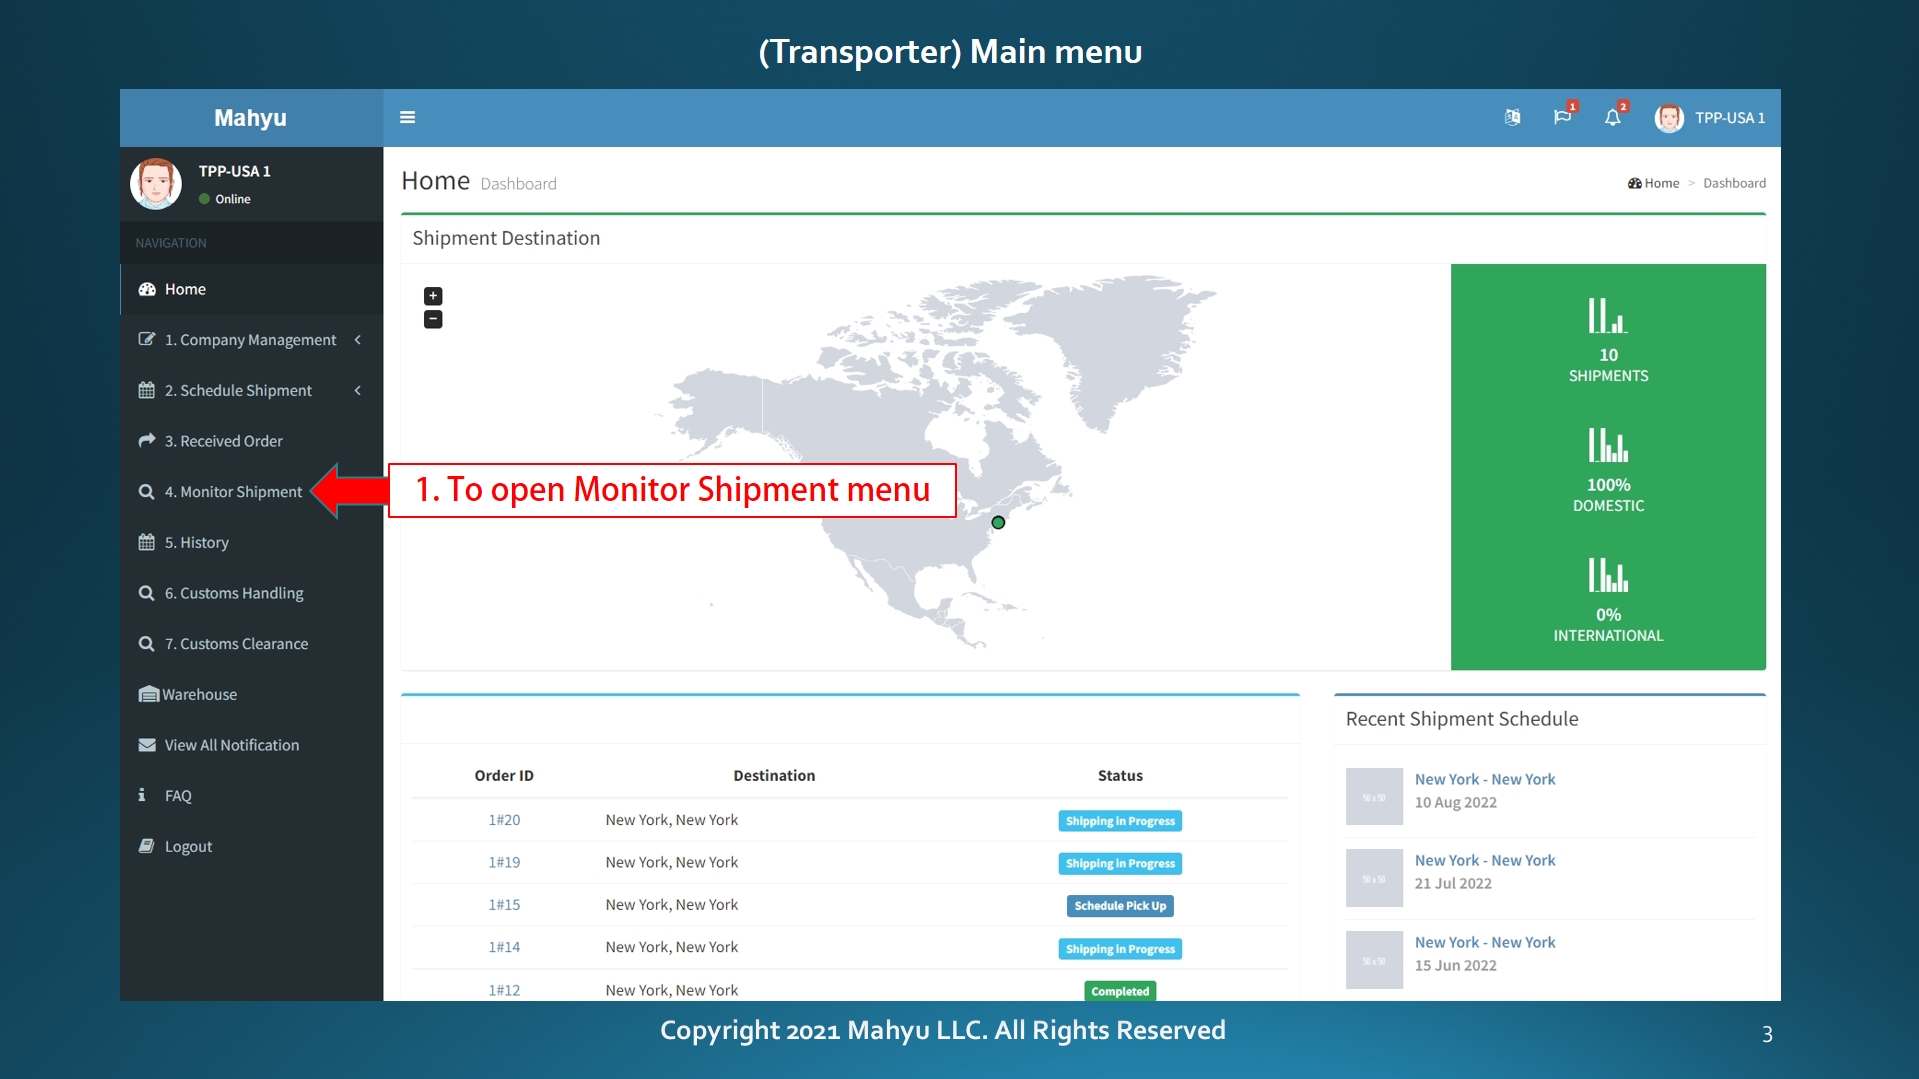Click Shipping in Progress badge for 1#14
The width and height of the screenshot is (1919, 1079).
pyautogui.click(x=1120, y=949)
